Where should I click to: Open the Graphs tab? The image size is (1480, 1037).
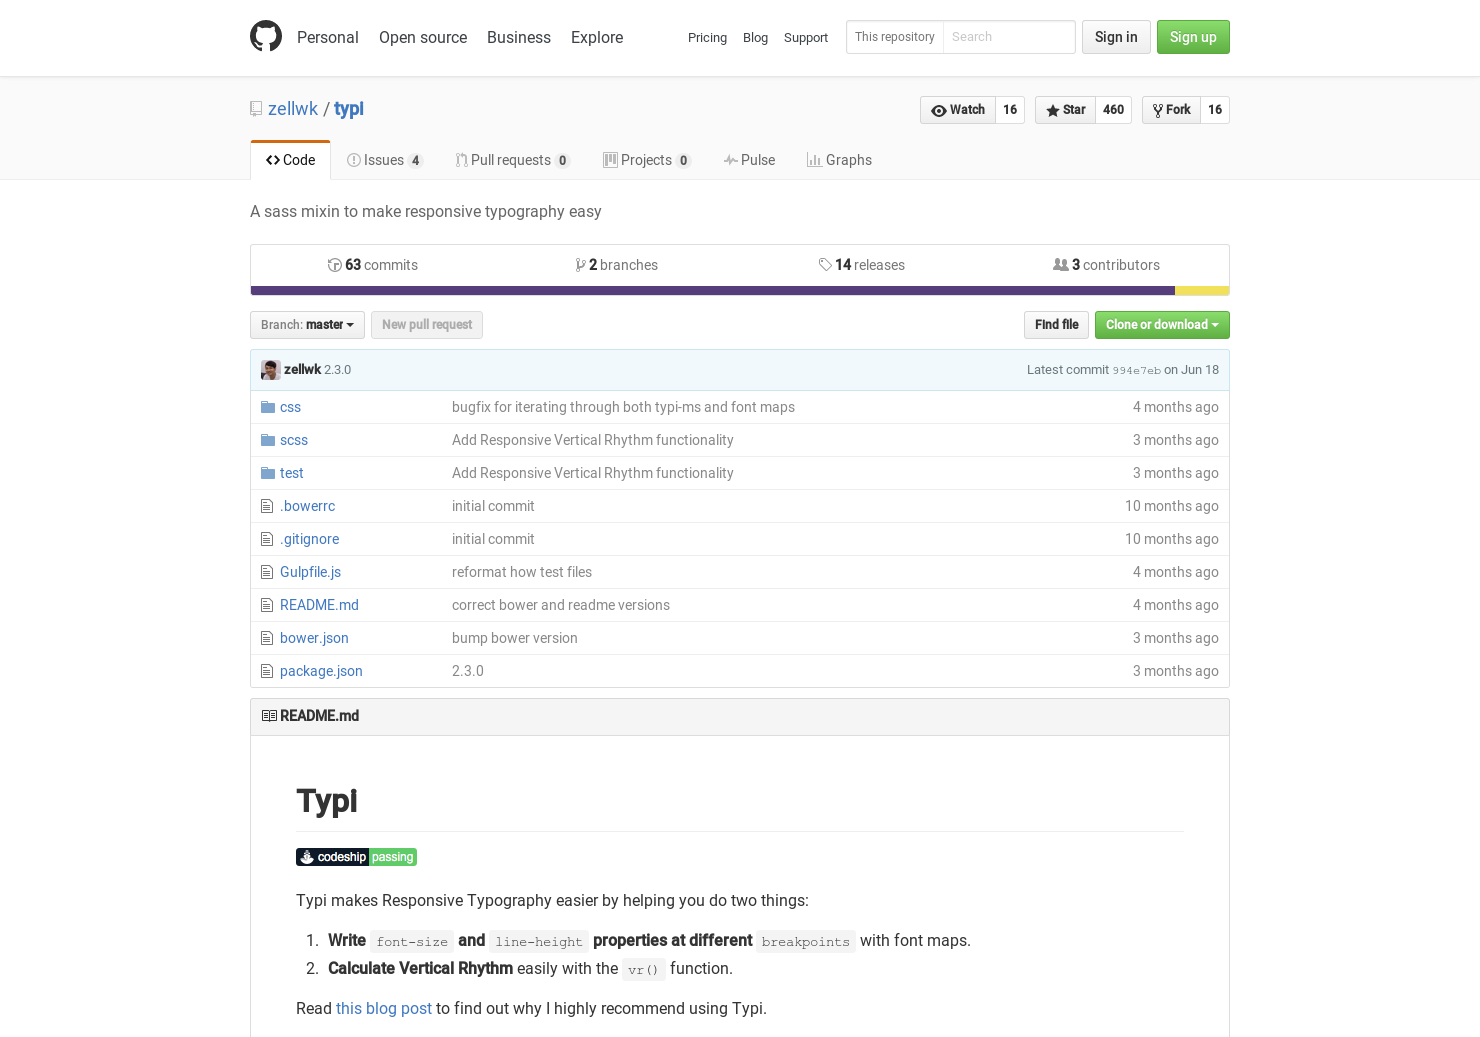click(x=840, y=160)
